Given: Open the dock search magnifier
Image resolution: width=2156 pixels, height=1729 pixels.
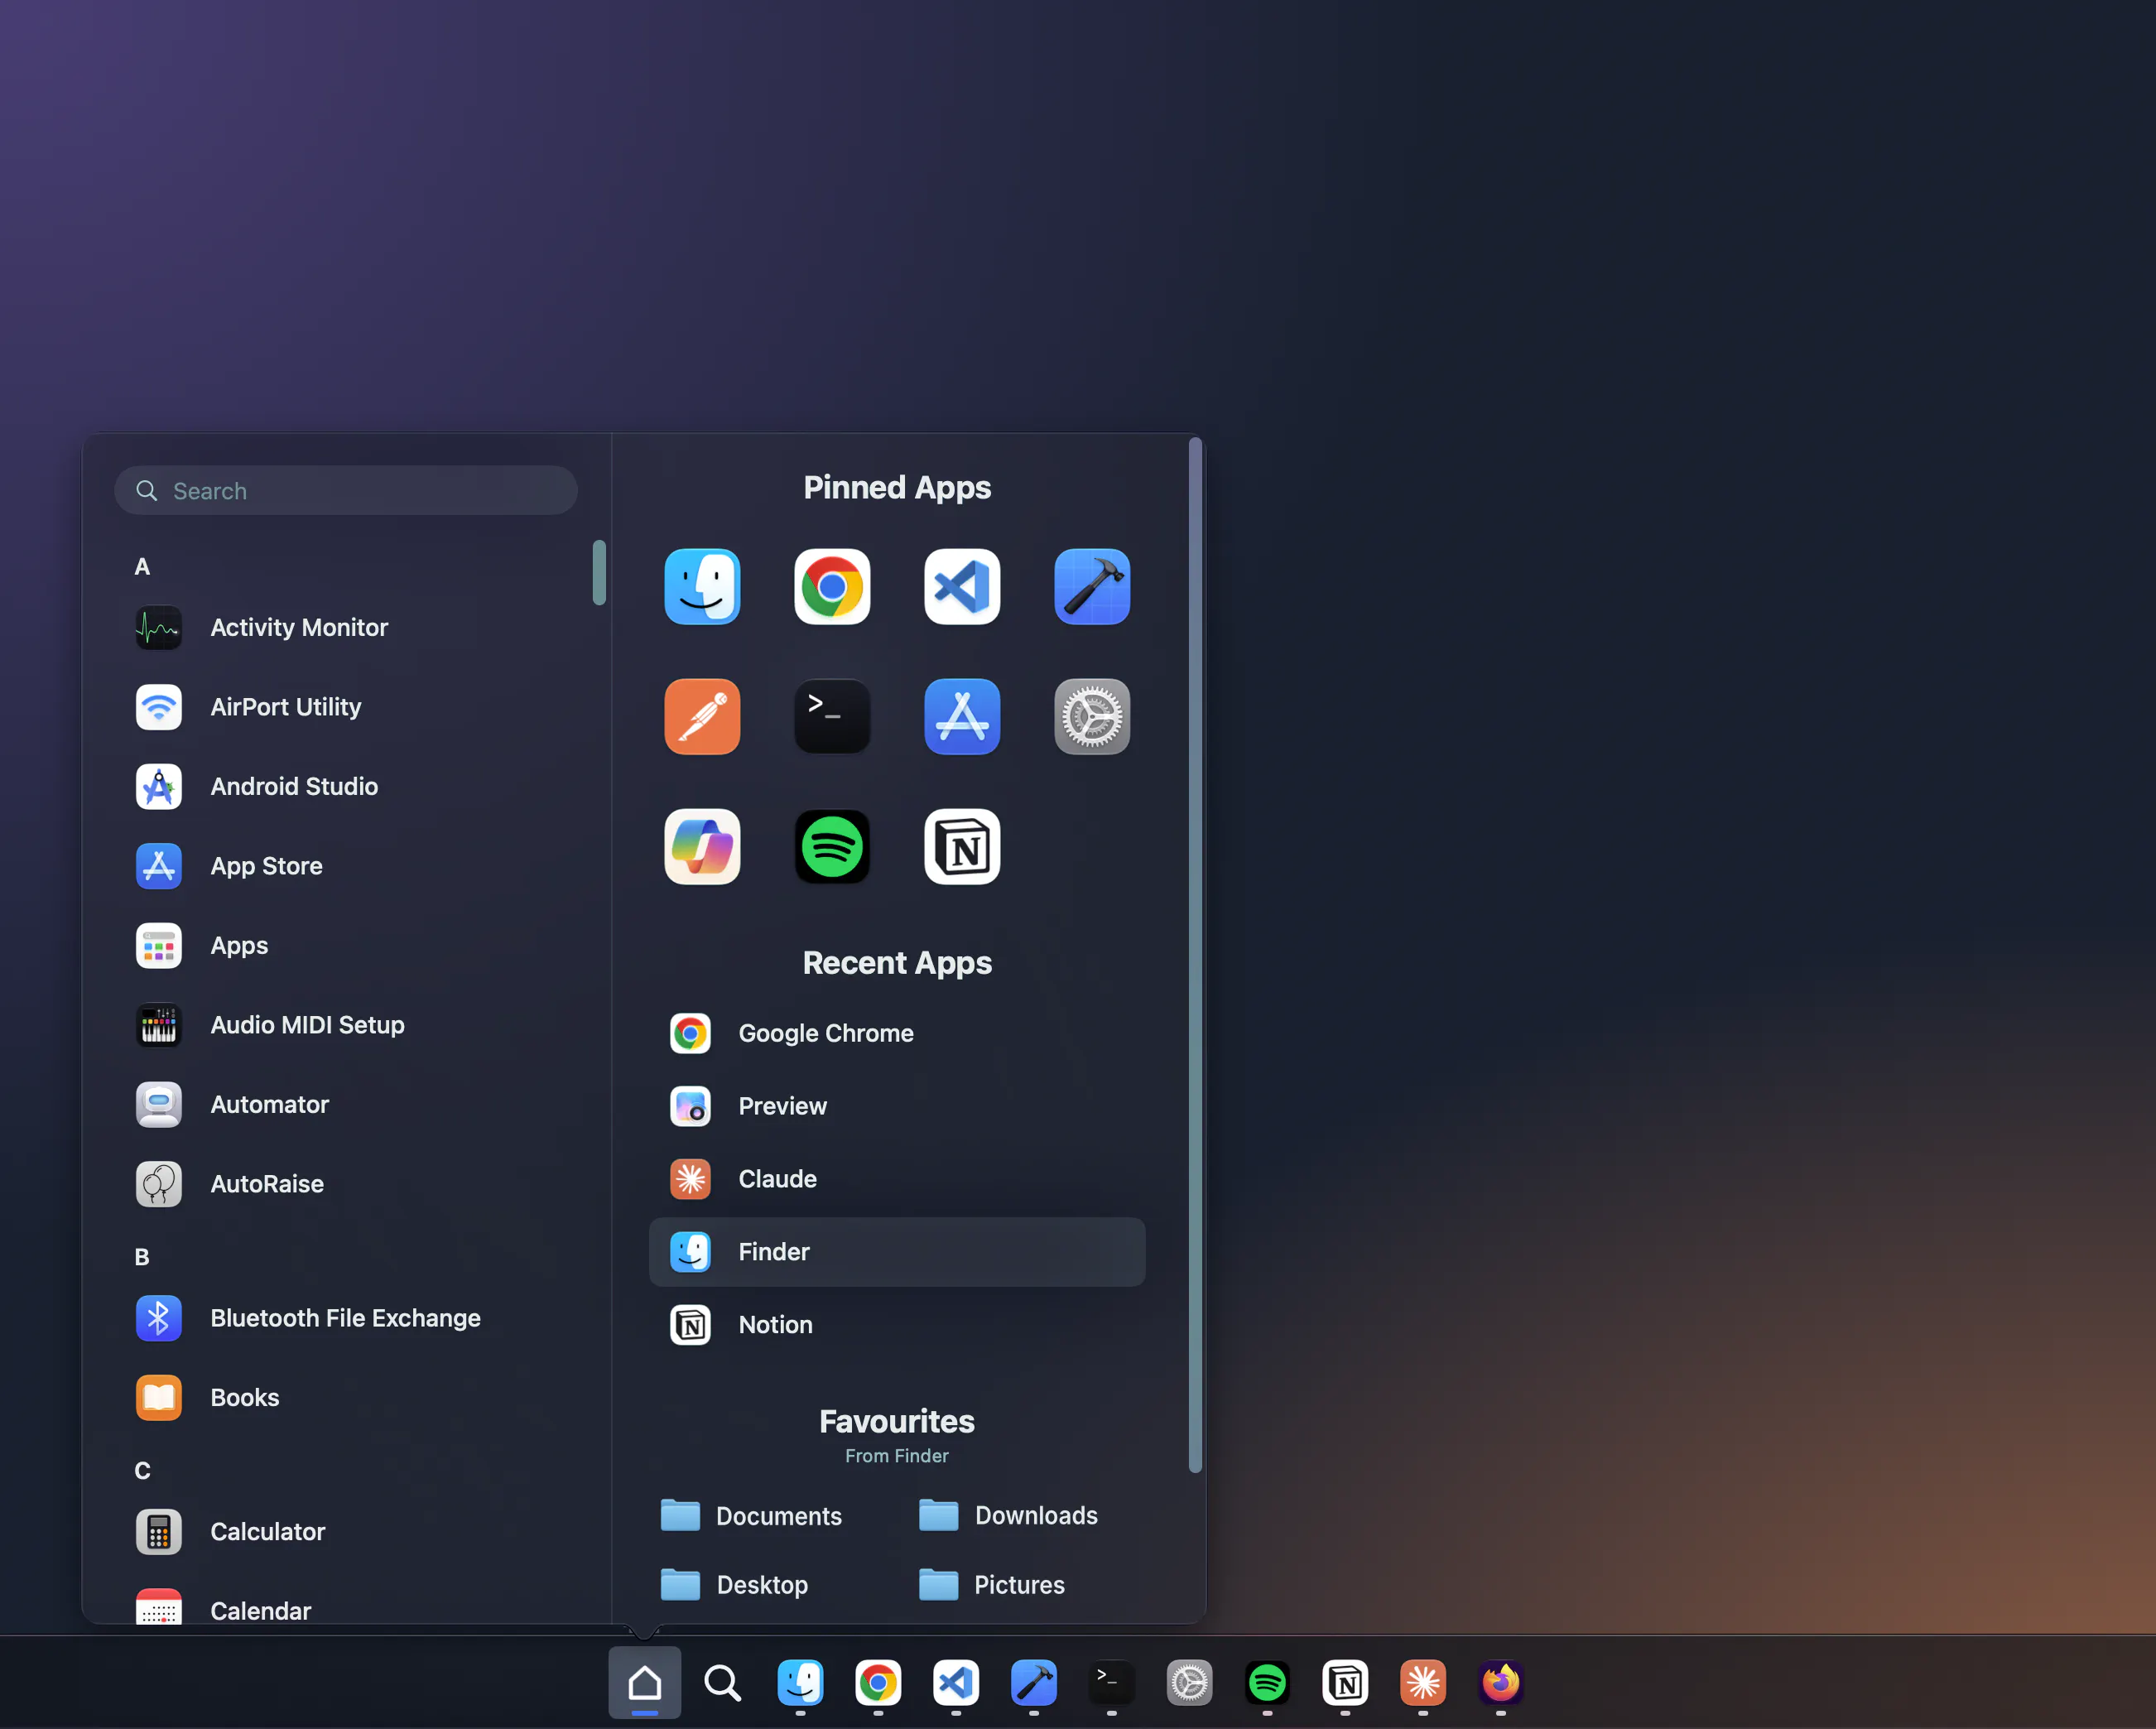Looking at the screenshot, I should [x=722, y=1683].
